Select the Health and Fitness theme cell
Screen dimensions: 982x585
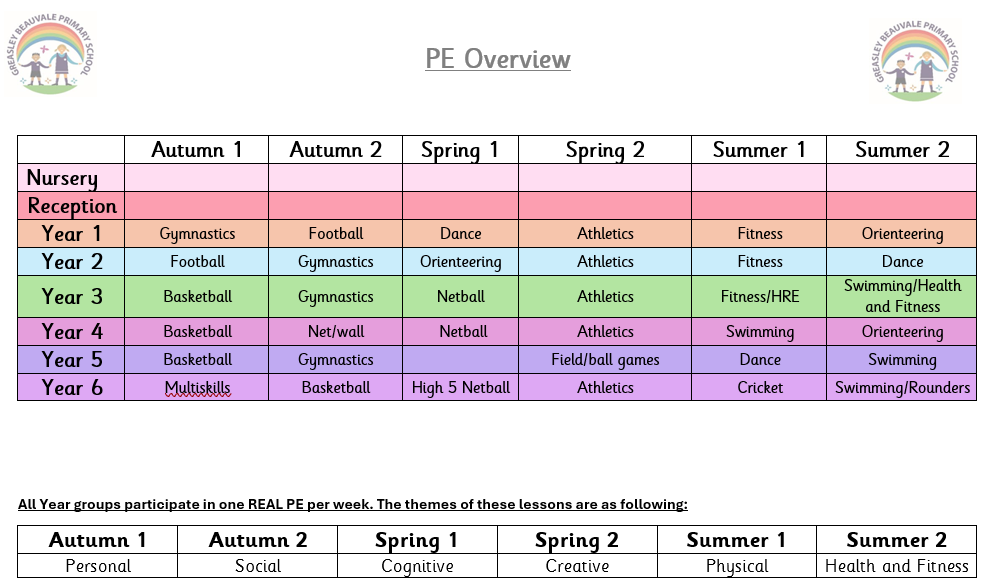click(x=896, y=566)
